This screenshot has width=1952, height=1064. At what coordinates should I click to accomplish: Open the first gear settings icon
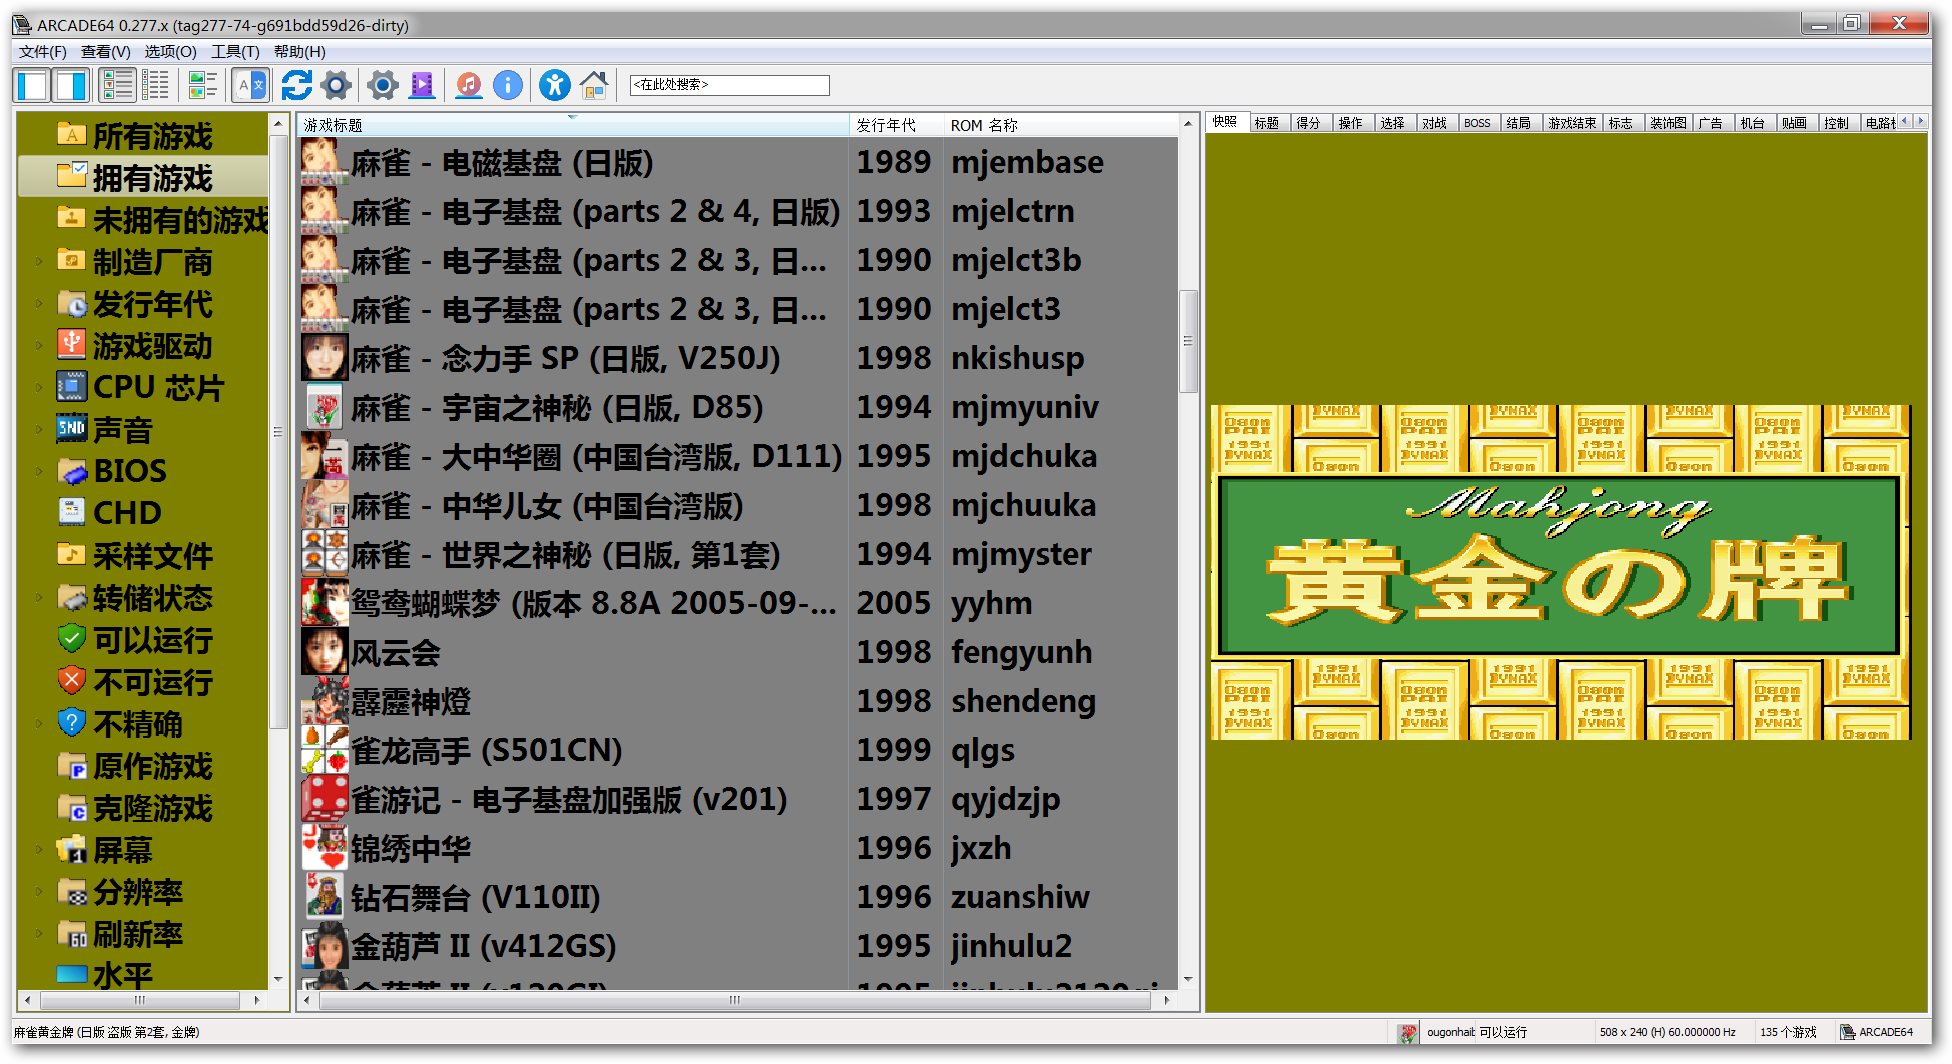tap(336, 86)
